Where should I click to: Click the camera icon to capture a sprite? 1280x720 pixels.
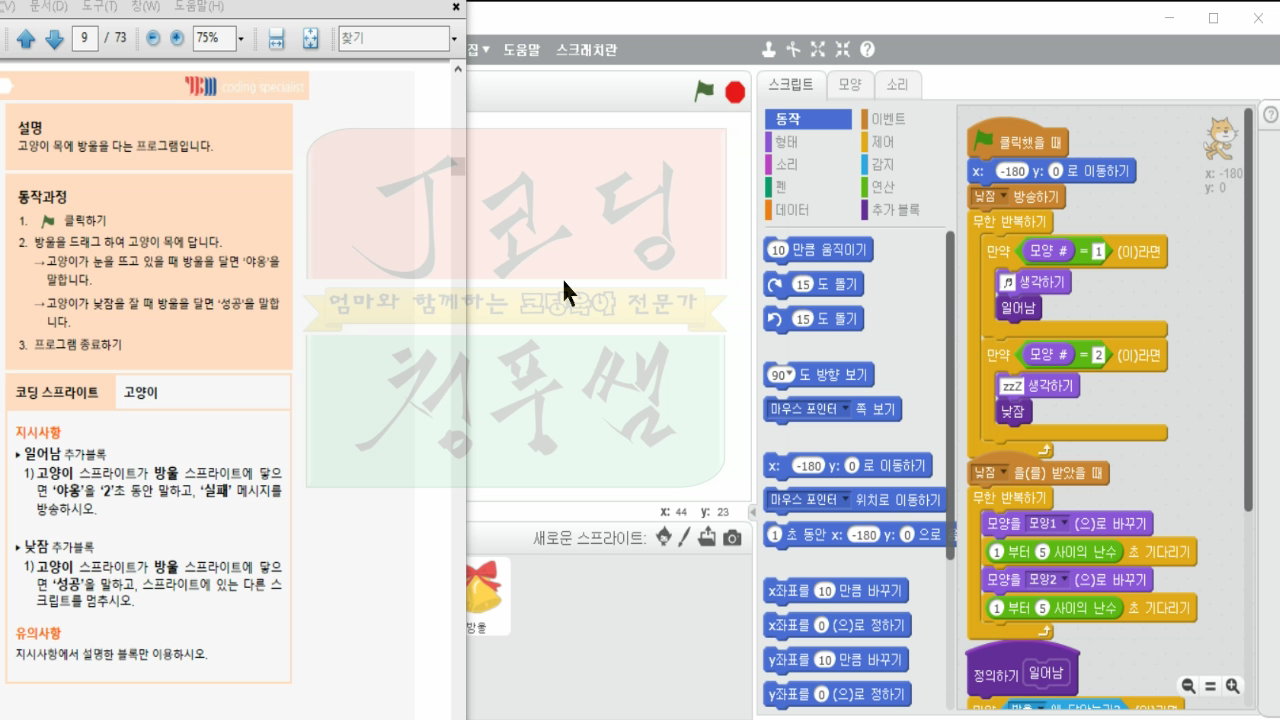point(733,537)
